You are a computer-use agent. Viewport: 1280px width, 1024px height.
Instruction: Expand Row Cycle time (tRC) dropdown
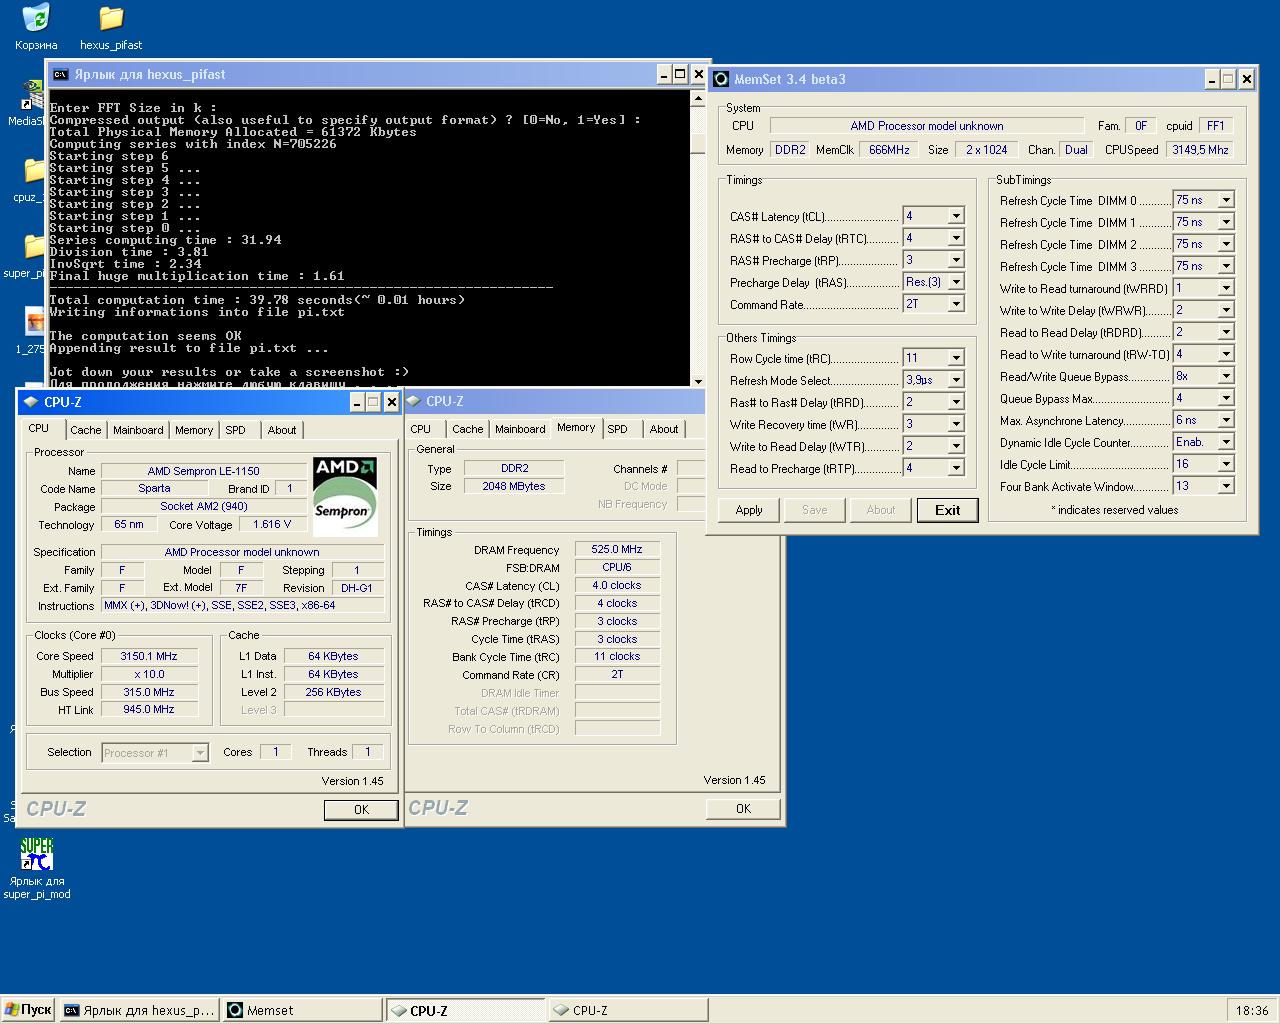[956, 358]
